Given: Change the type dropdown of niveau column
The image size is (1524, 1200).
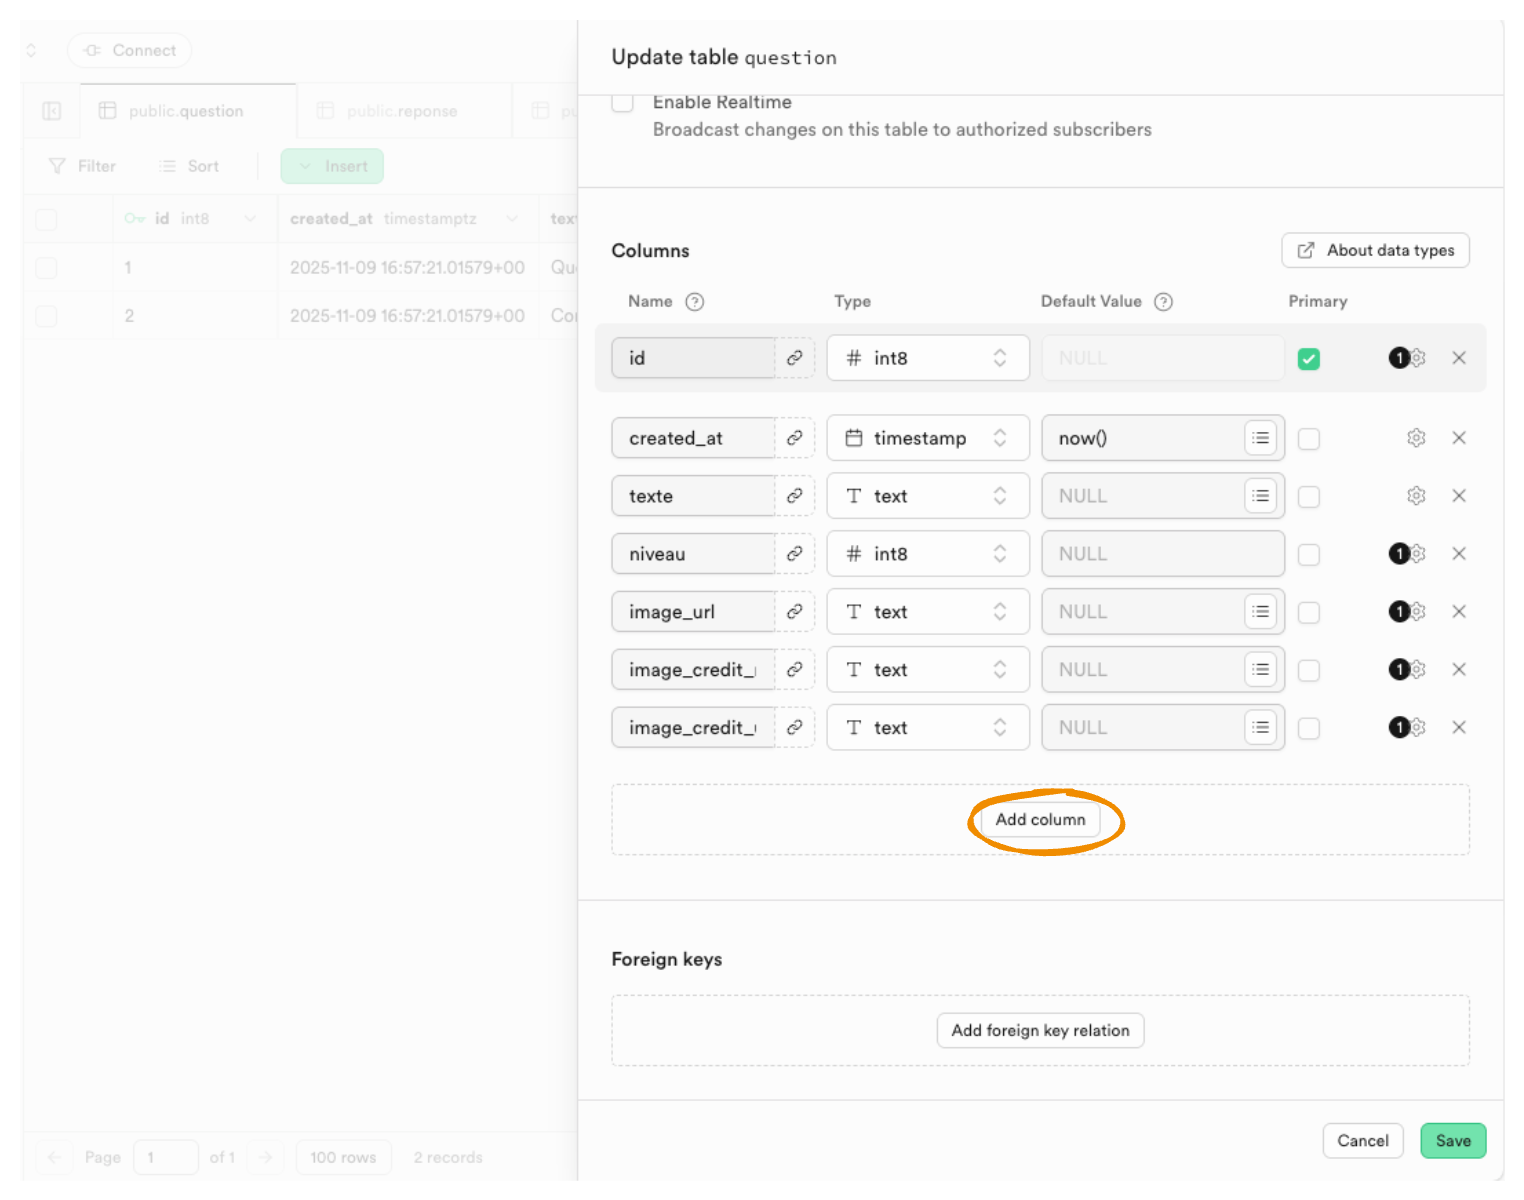Looking at the screenshot, I should 927,554.
